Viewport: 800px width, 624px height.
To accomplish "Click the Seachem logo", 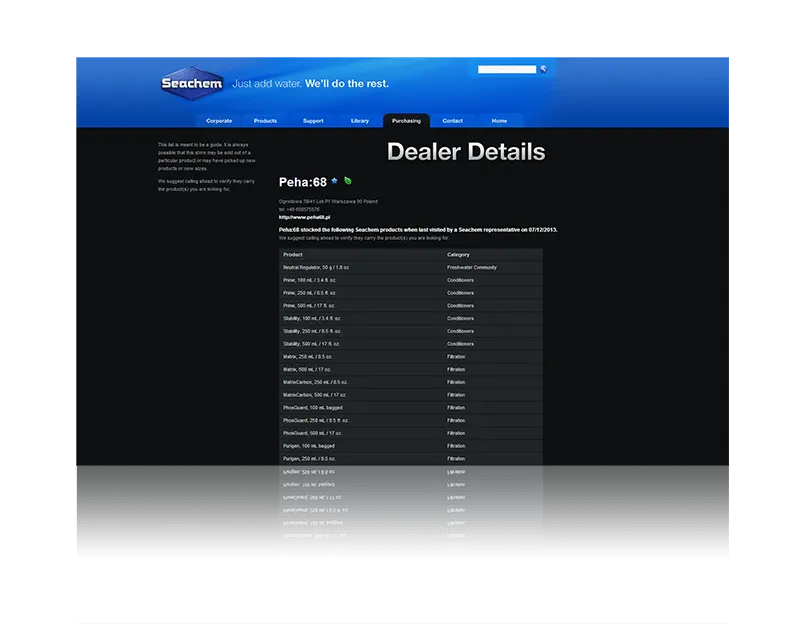I will [x=191, y=83].
